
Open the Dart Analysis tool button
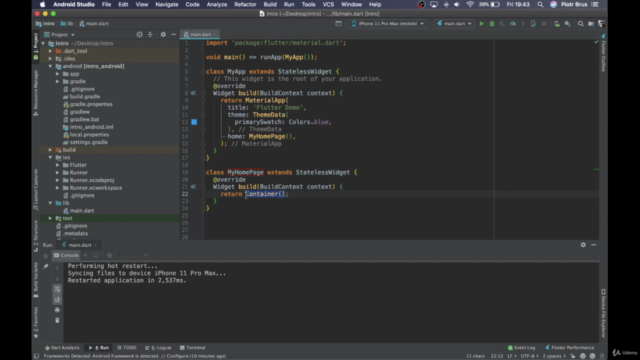tap(62, 348)
